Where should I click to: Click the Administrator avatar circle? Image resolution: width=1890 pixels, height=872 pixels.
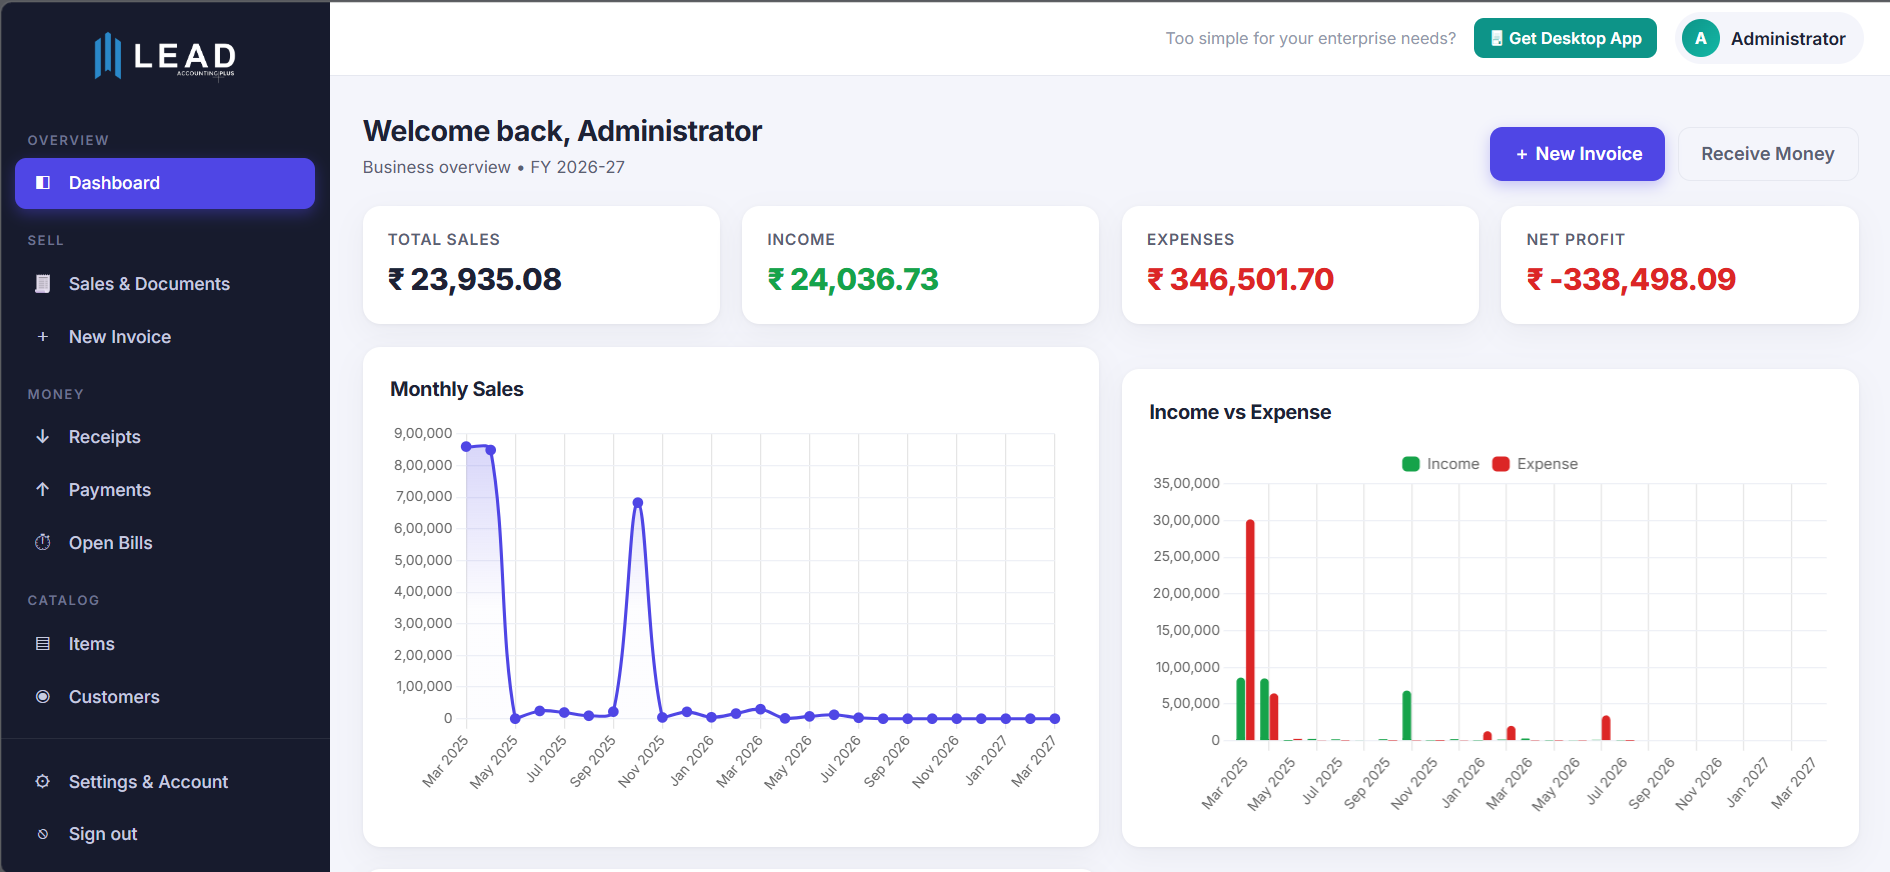[x=1700, y=38]
